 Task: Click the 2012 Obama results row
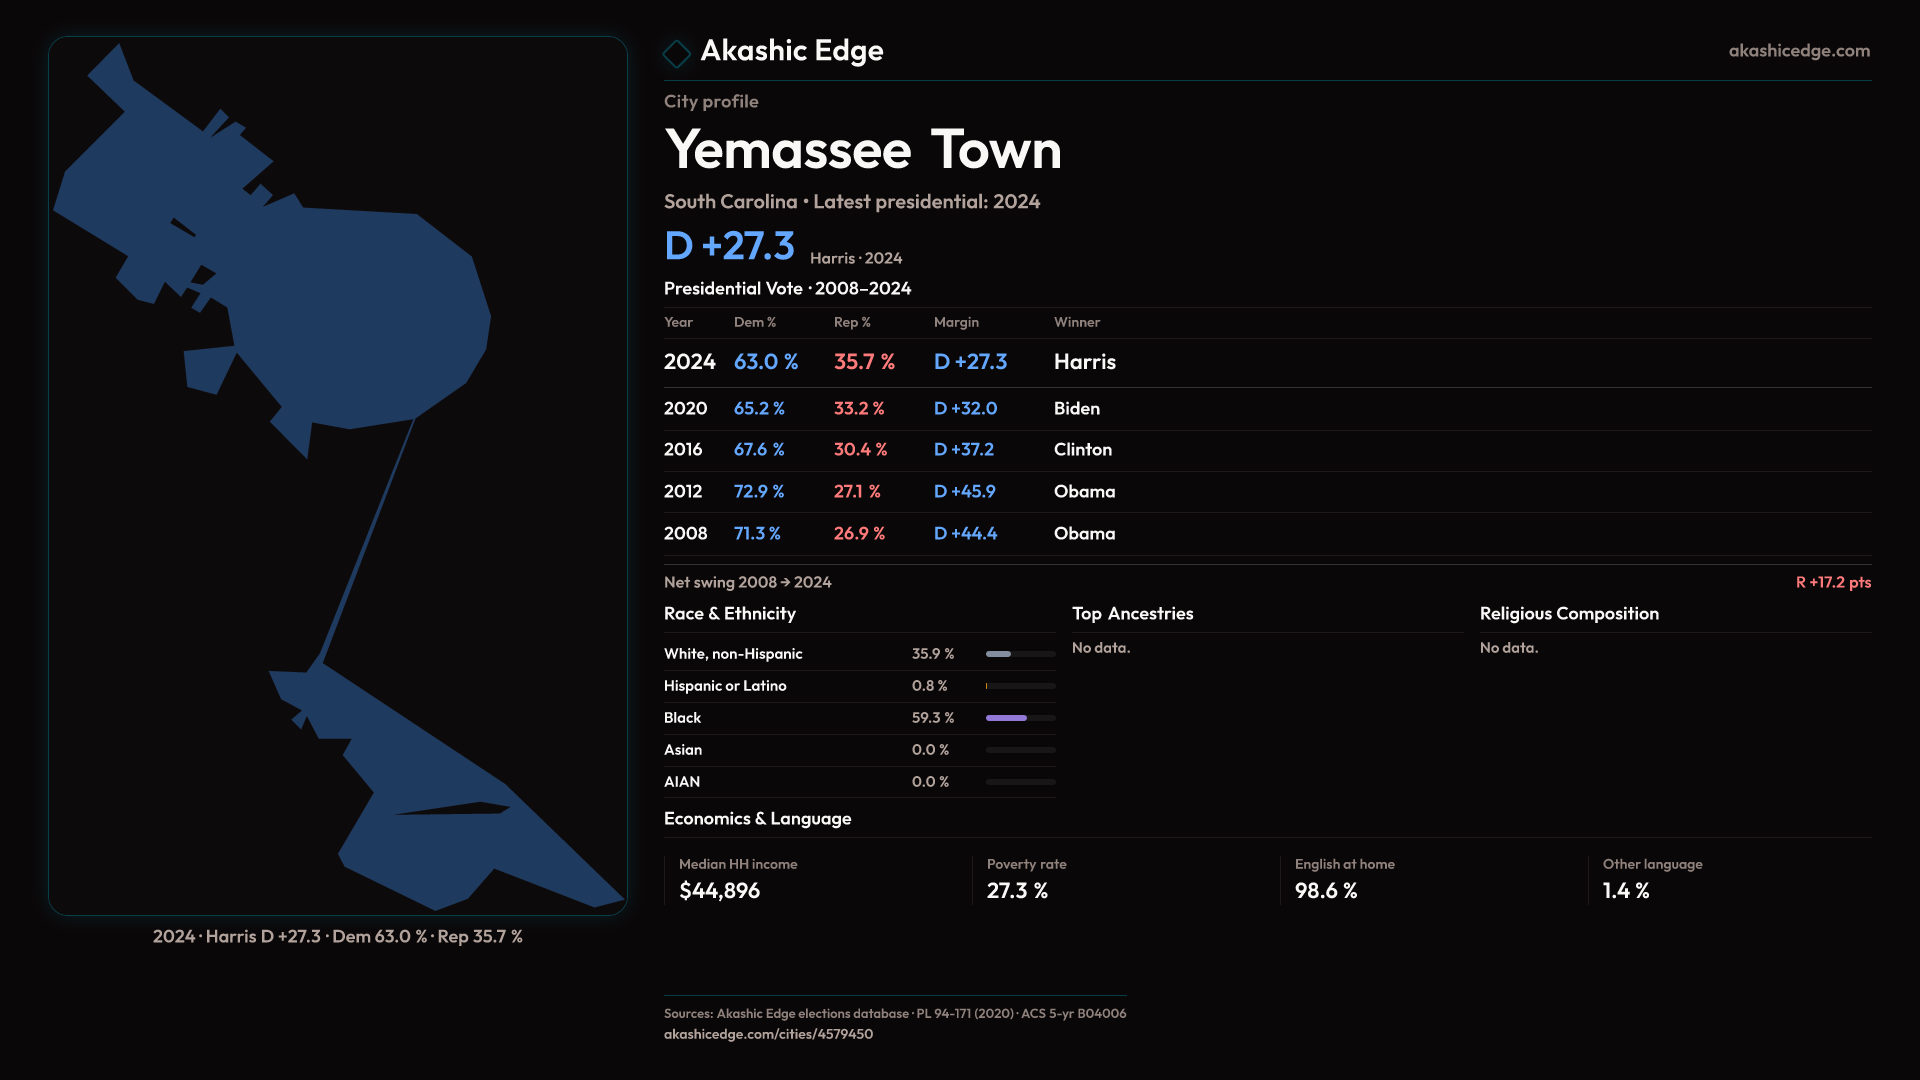coord(890,492)
